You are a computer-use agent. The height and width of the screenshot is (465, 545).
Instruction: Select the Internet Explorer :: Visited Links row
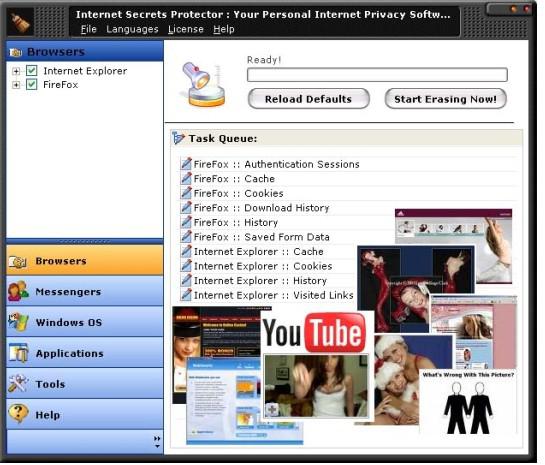tap(267, 295)
